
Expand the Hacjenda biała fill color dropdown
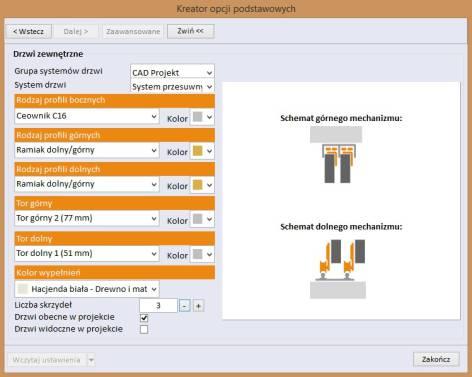tap(87, 289)
